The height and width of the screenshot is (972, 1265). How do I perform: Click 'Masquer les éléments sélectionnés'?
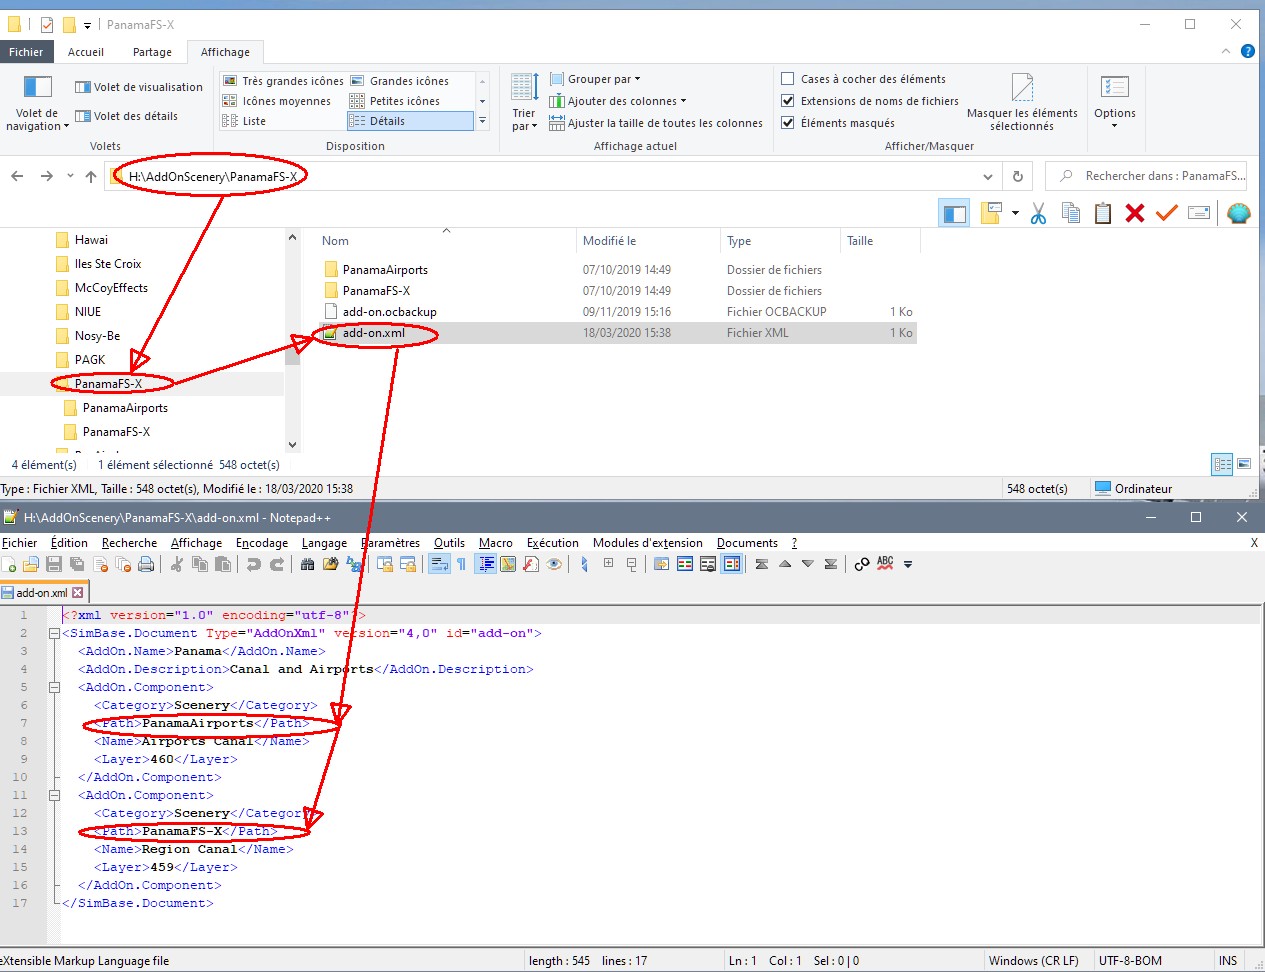(x=1022, y=103)
